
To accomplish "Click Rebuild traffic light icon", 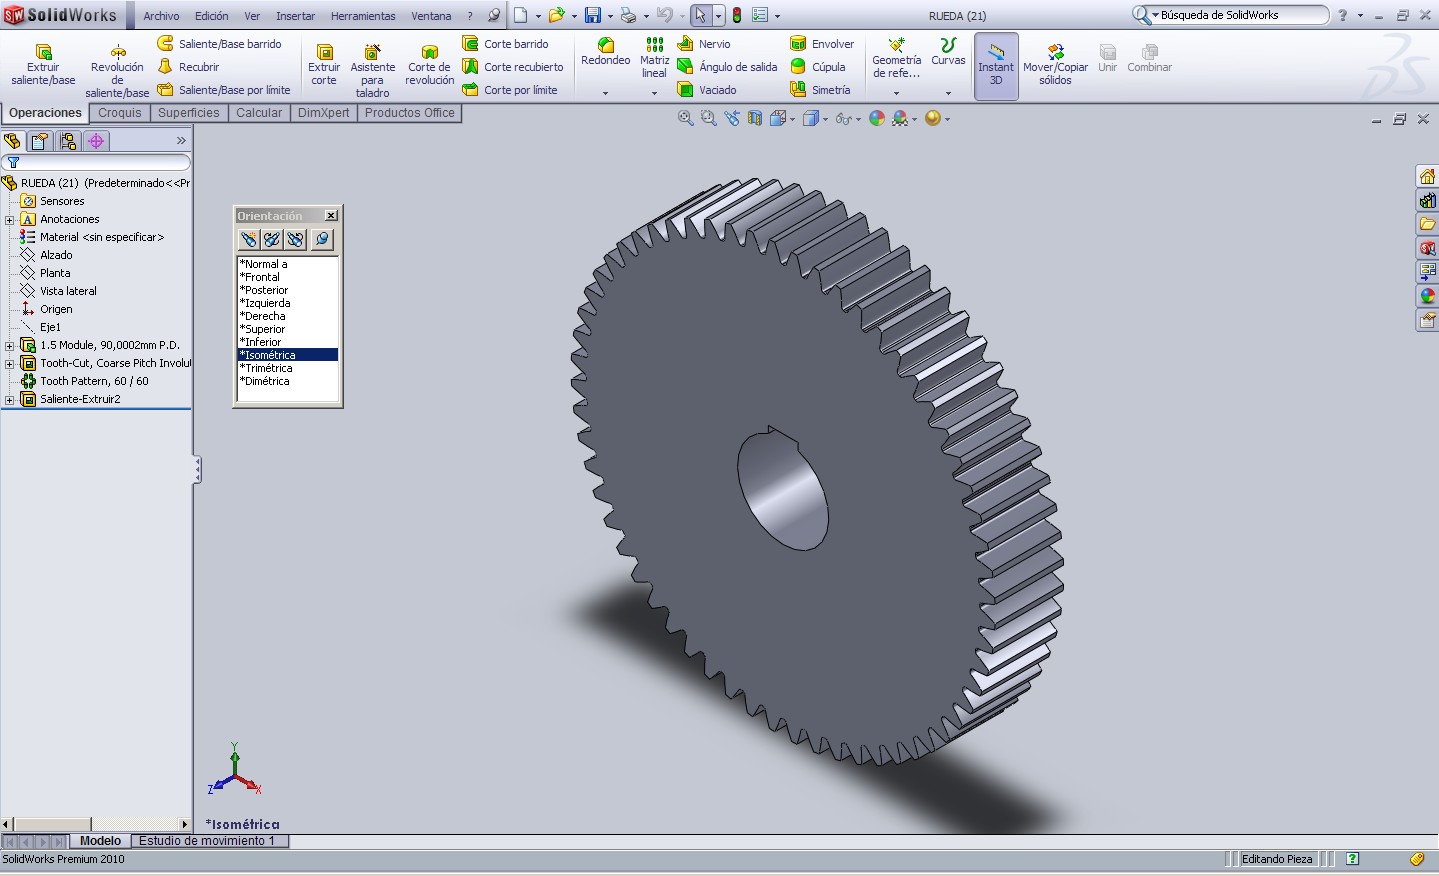I will click(737, 15).
